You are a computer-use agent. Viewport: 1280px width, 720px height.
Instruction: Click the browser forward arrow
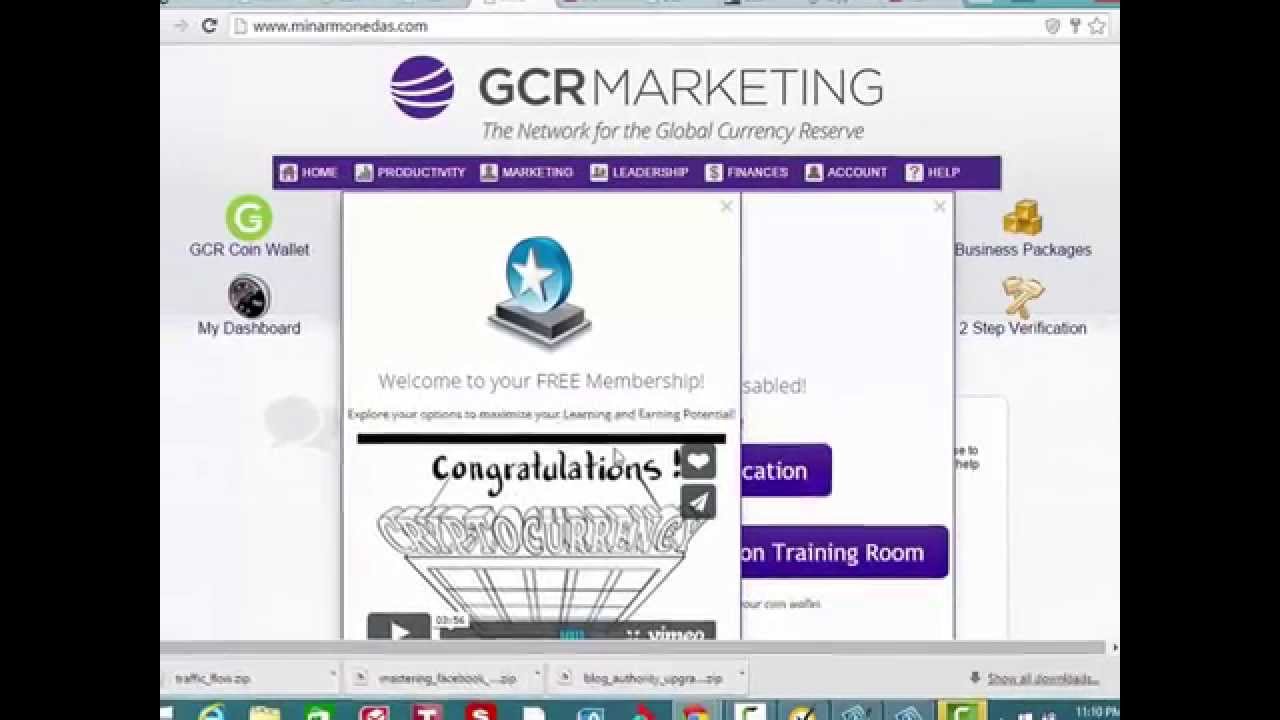click(x=180, y=26)
